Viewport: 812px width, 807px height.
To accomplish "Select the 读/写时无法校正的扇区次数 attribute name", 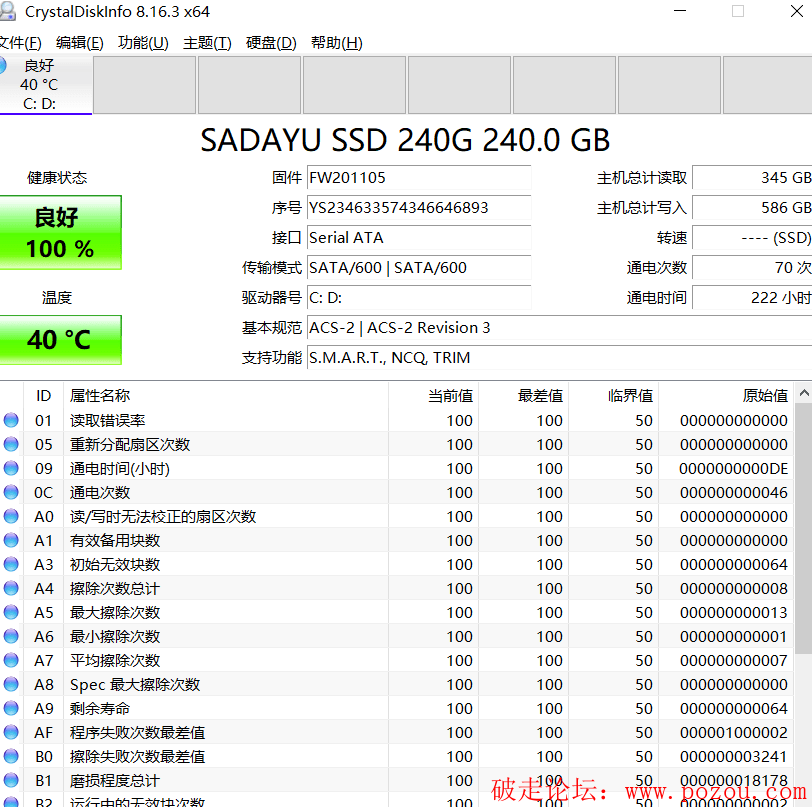I will (x=163, y=516).
